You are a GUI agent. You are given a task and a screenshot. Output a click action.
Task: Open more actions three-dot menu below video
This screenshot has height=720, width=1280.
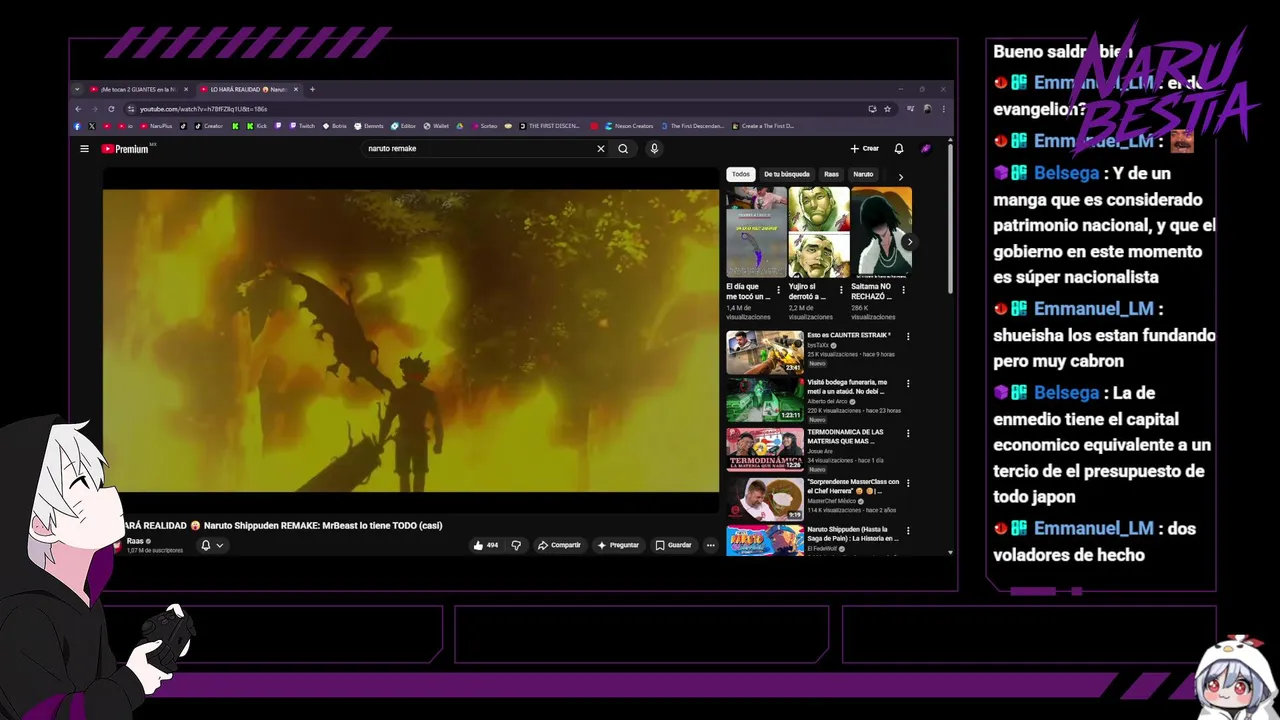tap(711, 545)
